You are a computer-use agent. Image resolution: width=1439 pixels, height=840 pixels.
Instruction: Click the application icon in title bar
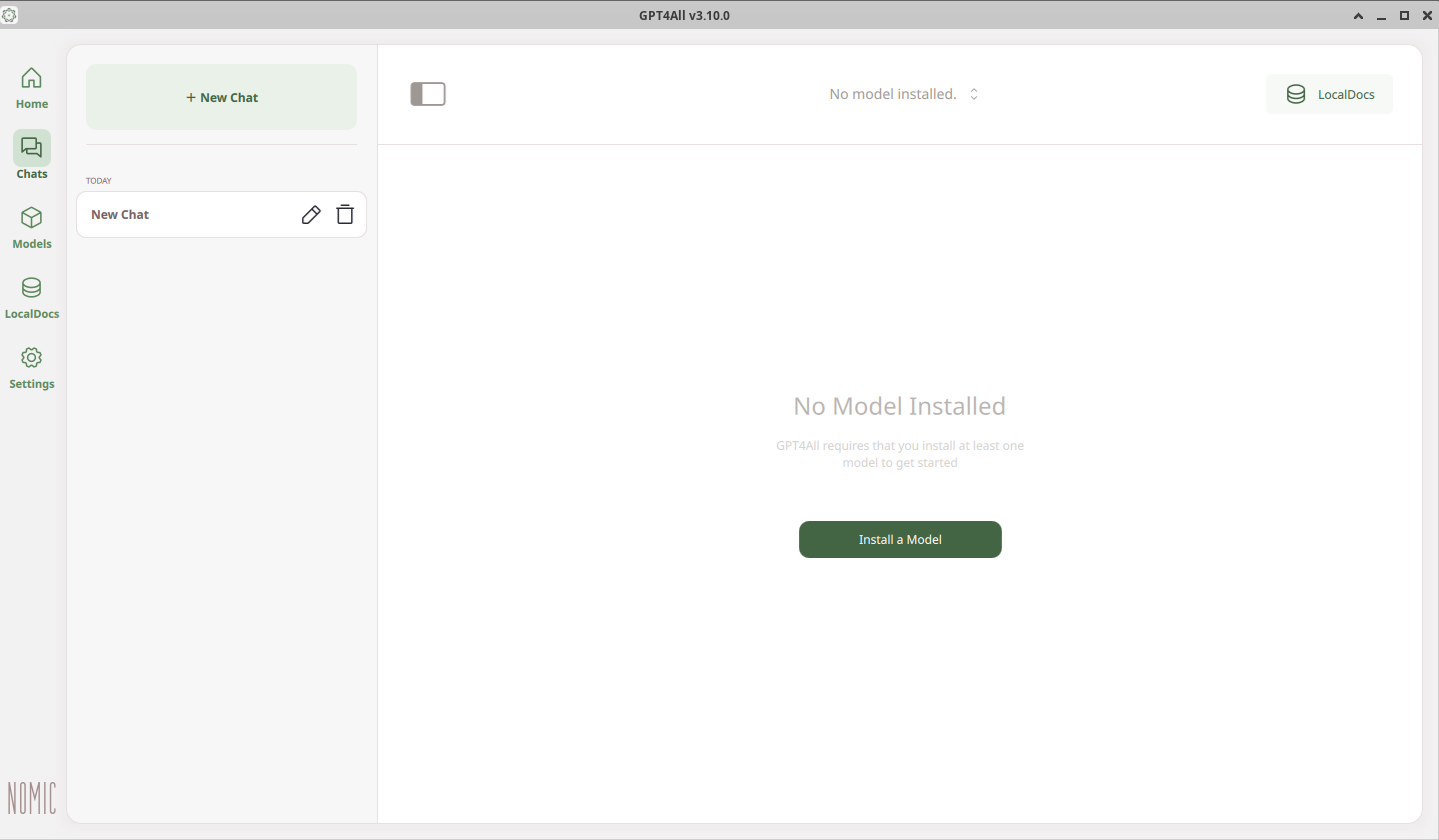[x=9, y=15]
